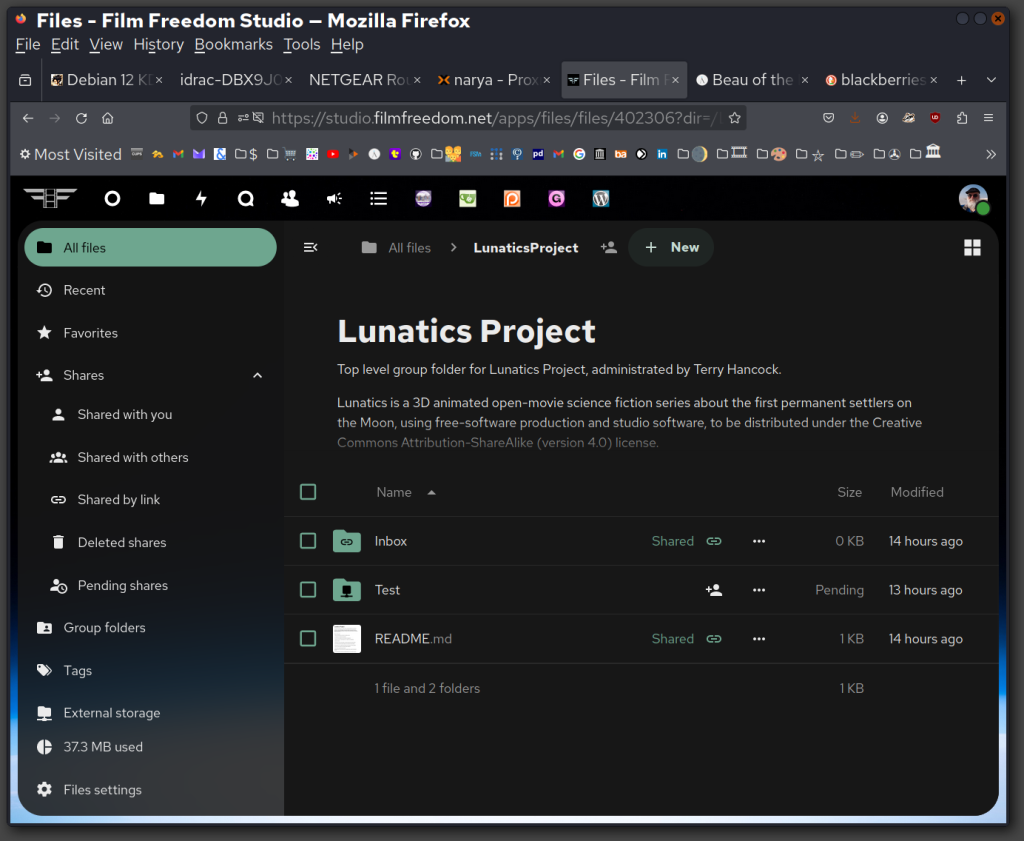
Task: Select the checkbox next to README.md
Action: (x=308, y=638)
